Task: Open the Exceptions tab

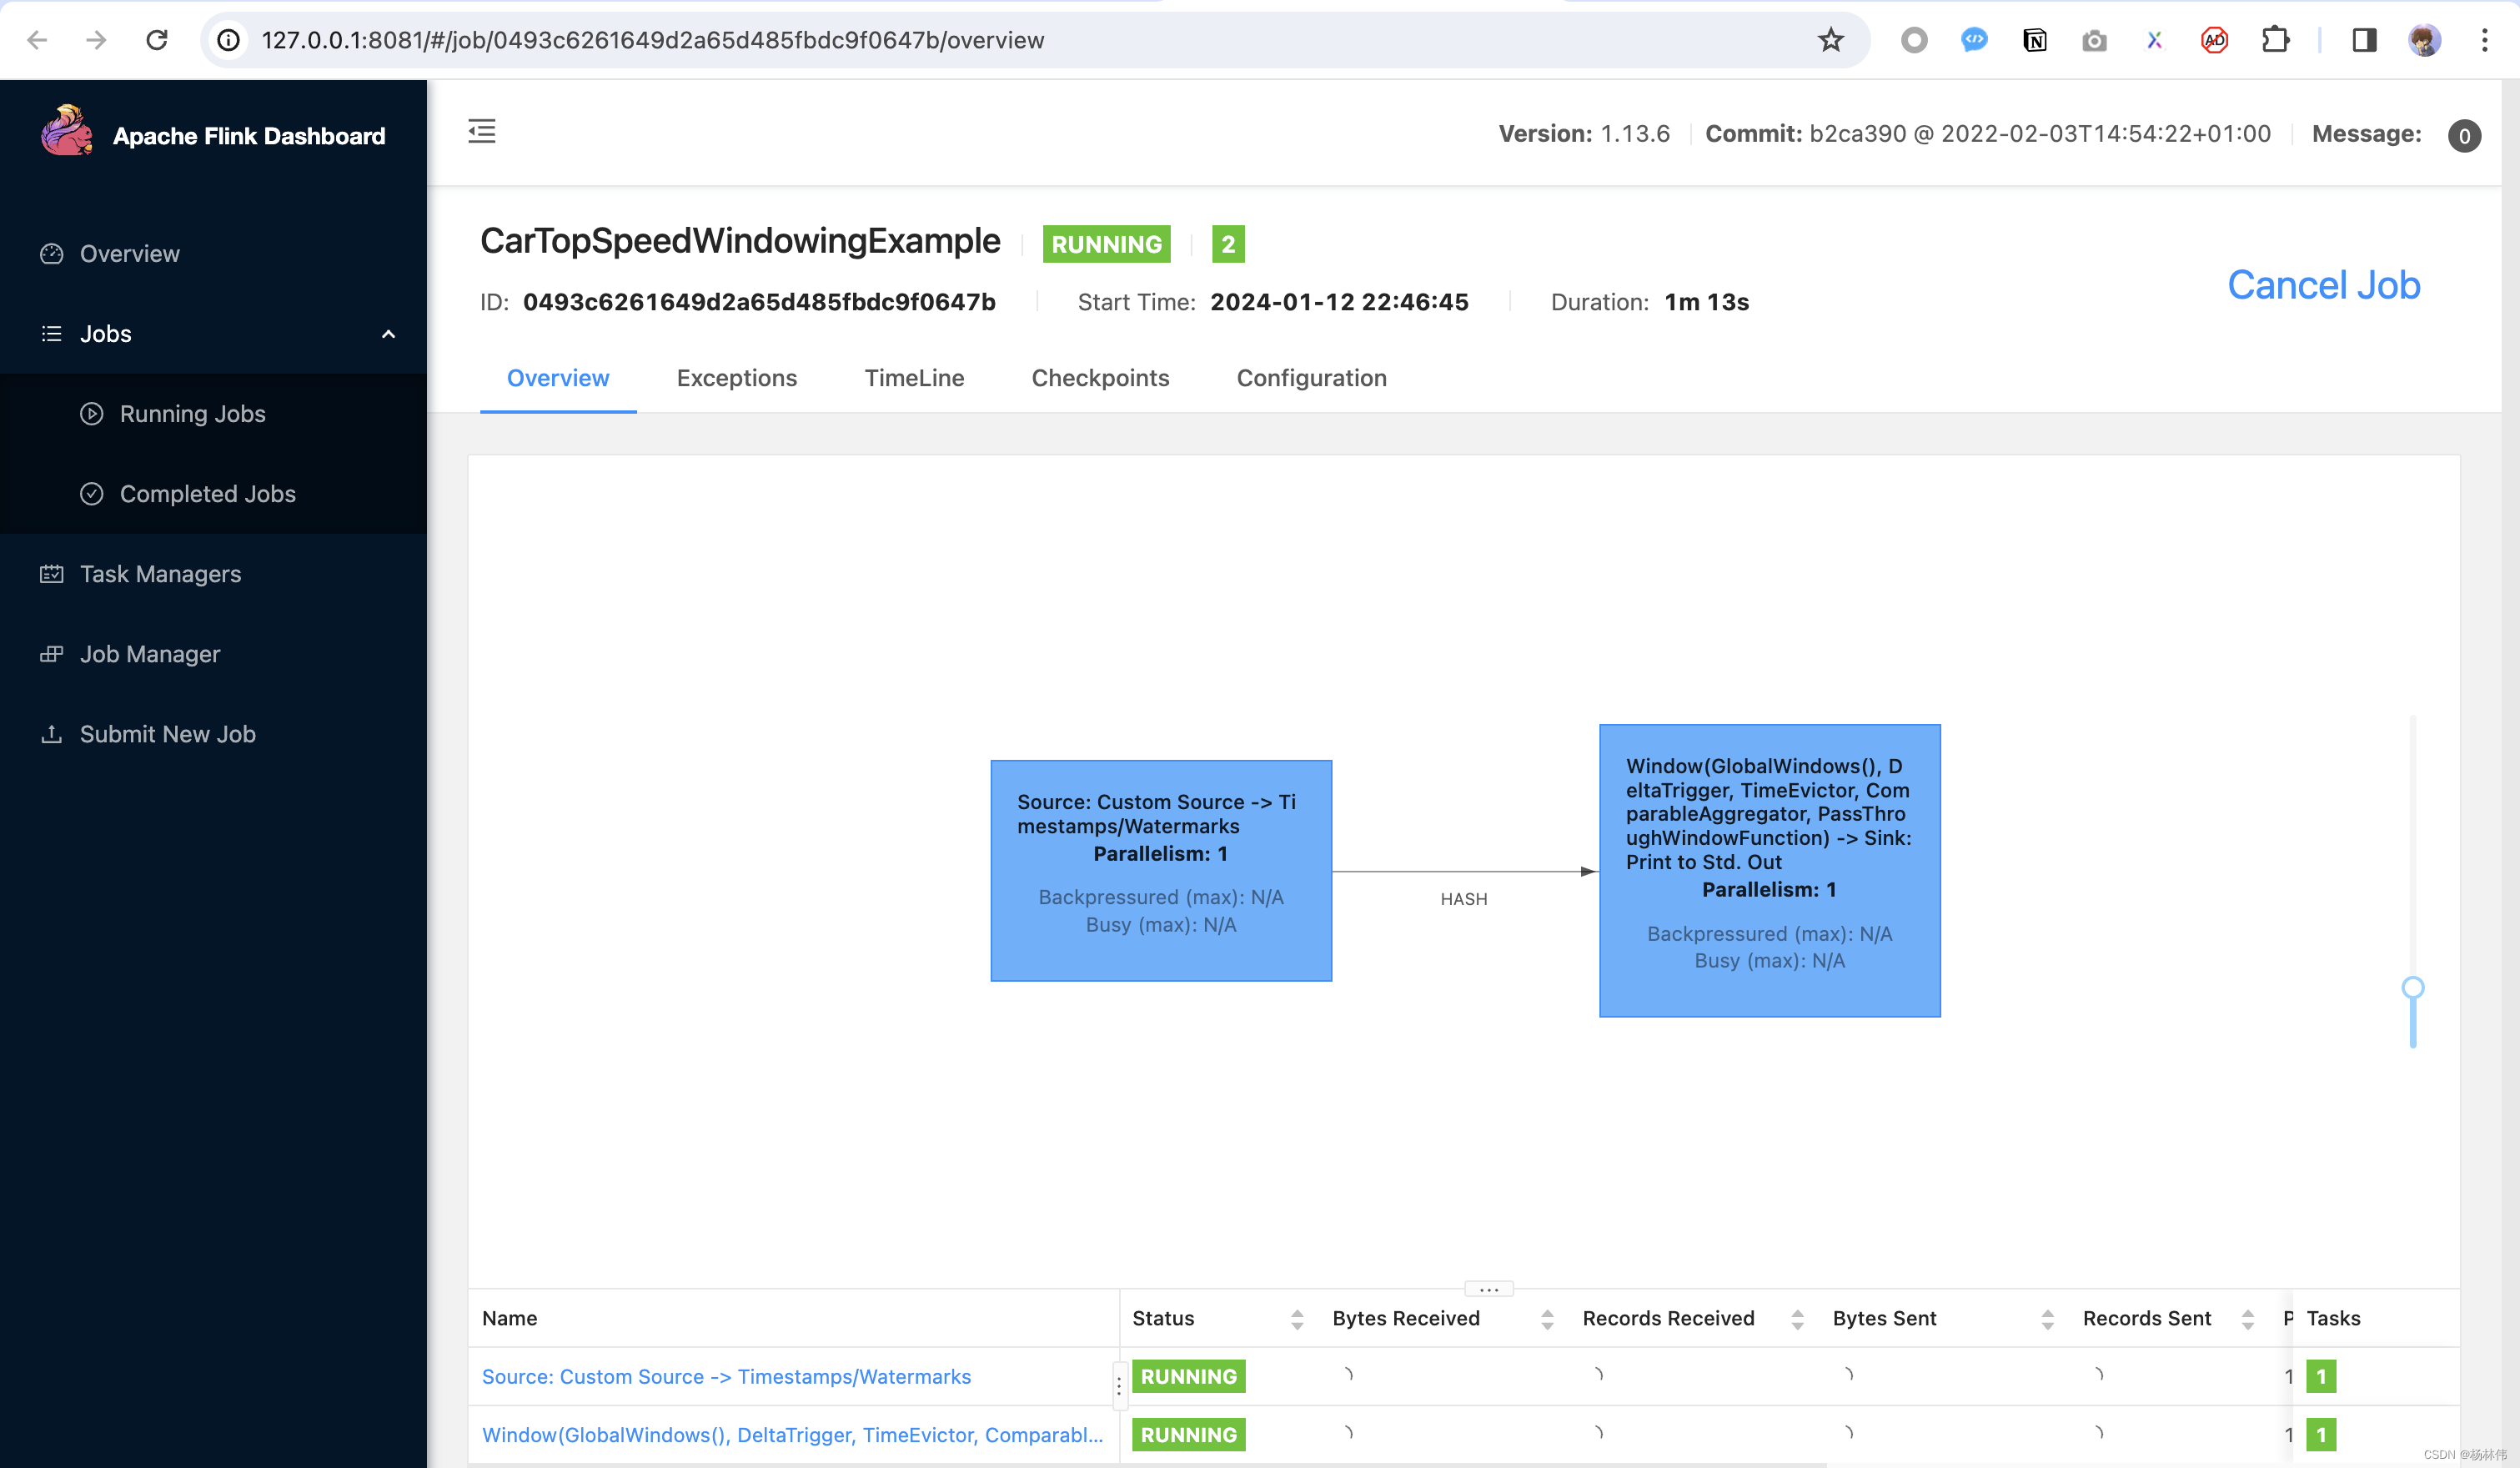Action: coord(736,378)
